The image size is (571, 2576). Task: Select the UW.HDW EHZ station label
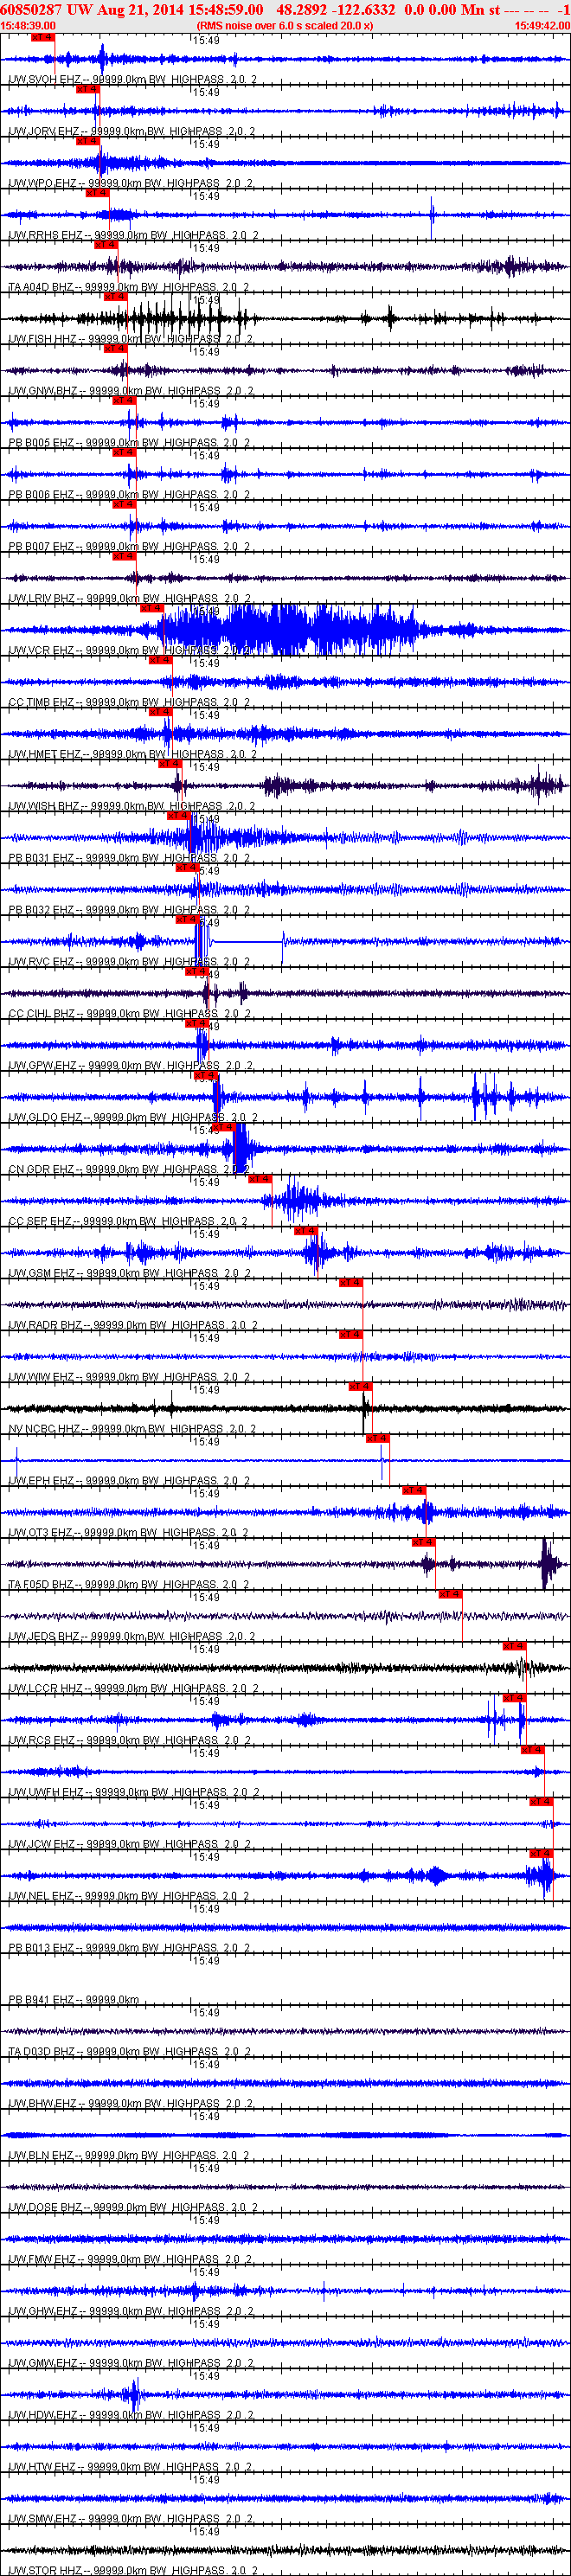tap(130, 2416)
